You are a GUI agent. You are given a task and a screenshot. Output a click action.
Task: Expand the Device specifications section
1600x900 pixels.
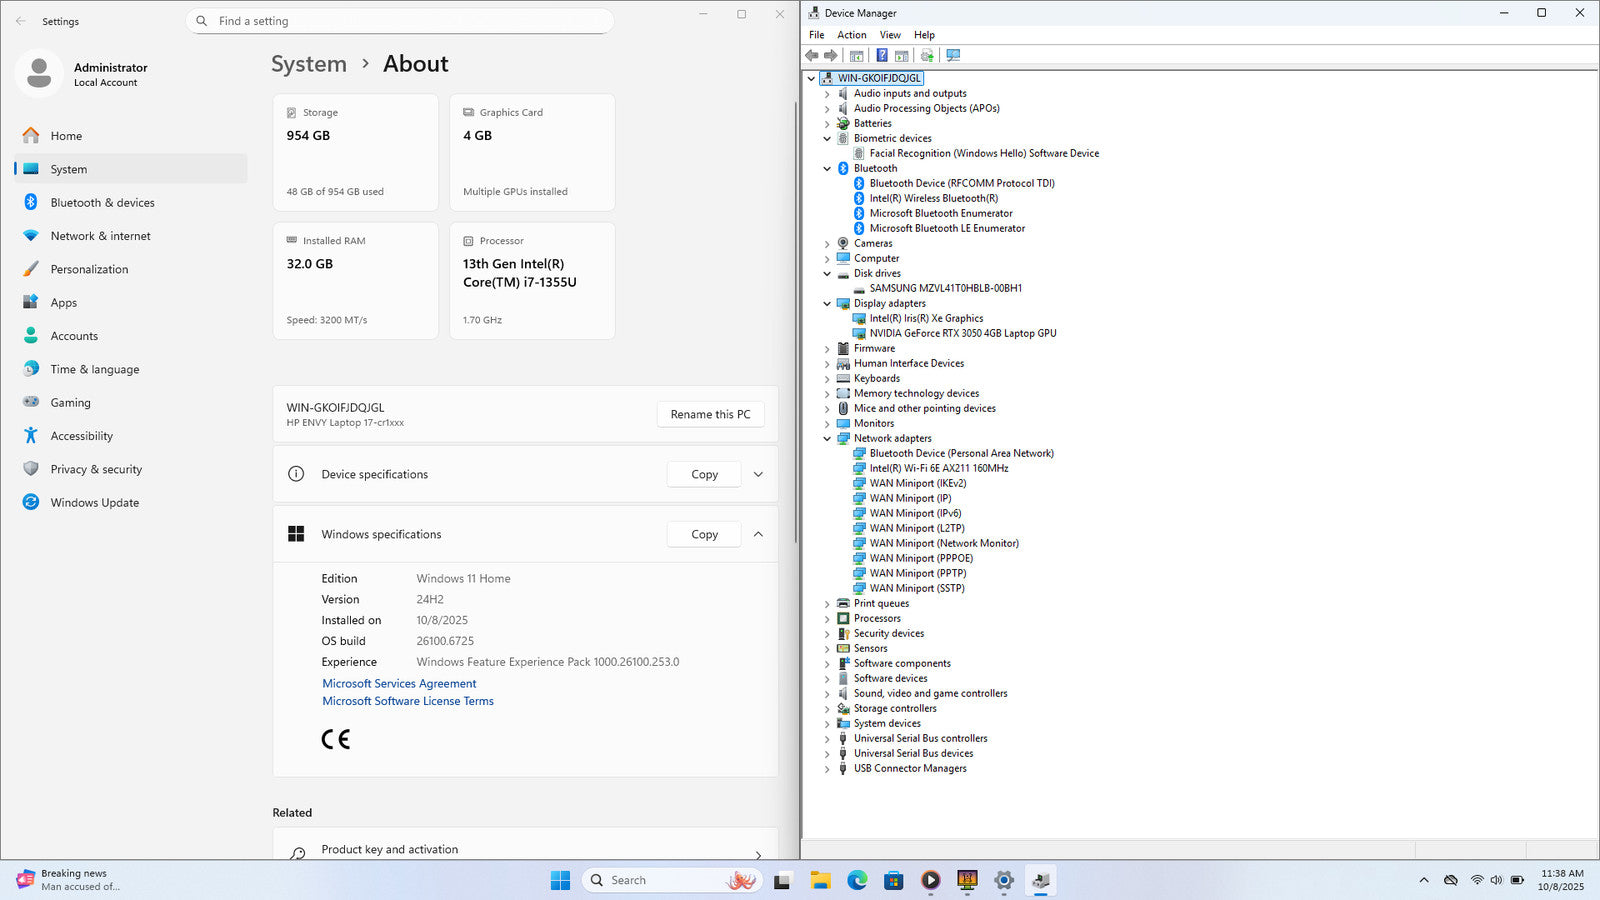click(x=758, y=475)
